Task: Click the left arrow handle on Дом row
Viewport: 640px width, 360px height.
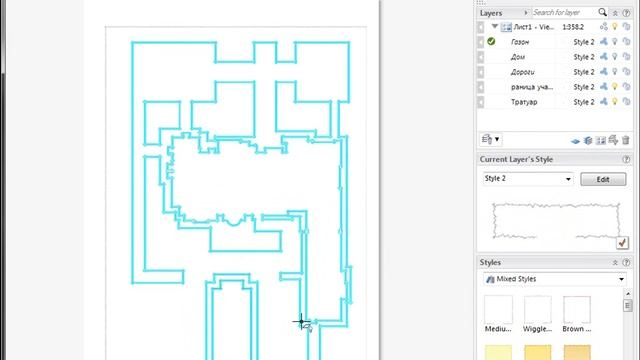Action: [481, 57]
